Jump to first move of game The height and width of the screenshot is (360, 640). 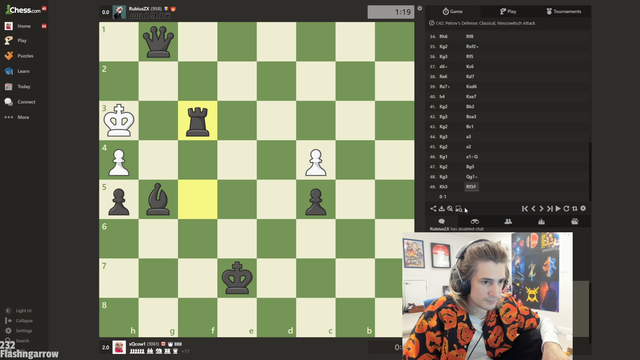(525, 209)
